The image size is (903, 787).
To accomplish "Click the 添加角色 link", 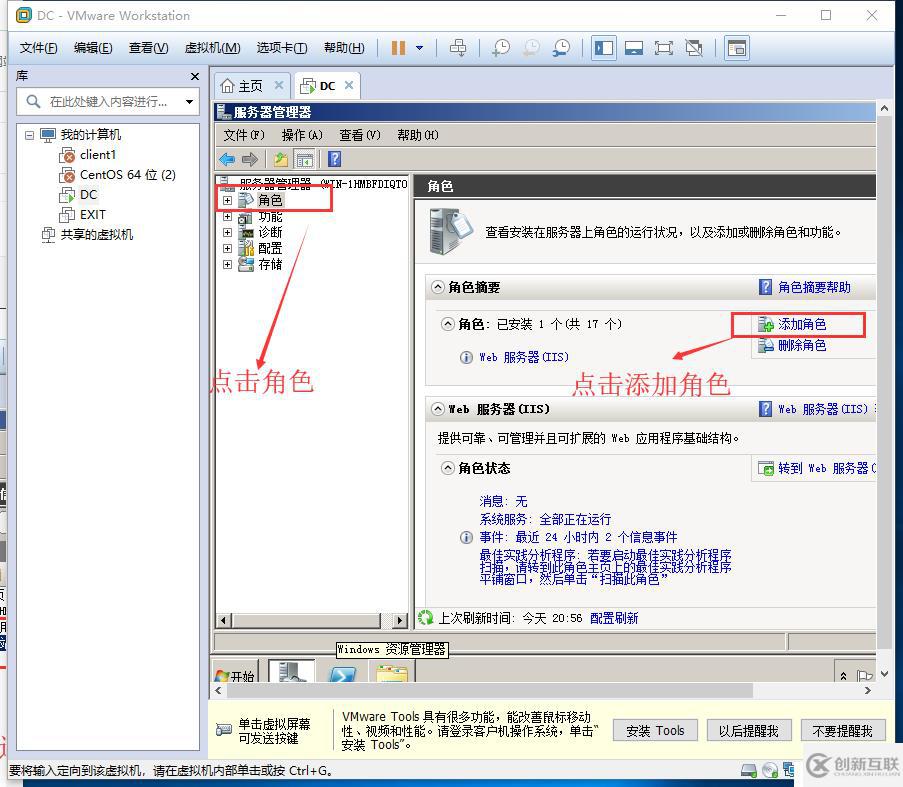I will (802, 325).
